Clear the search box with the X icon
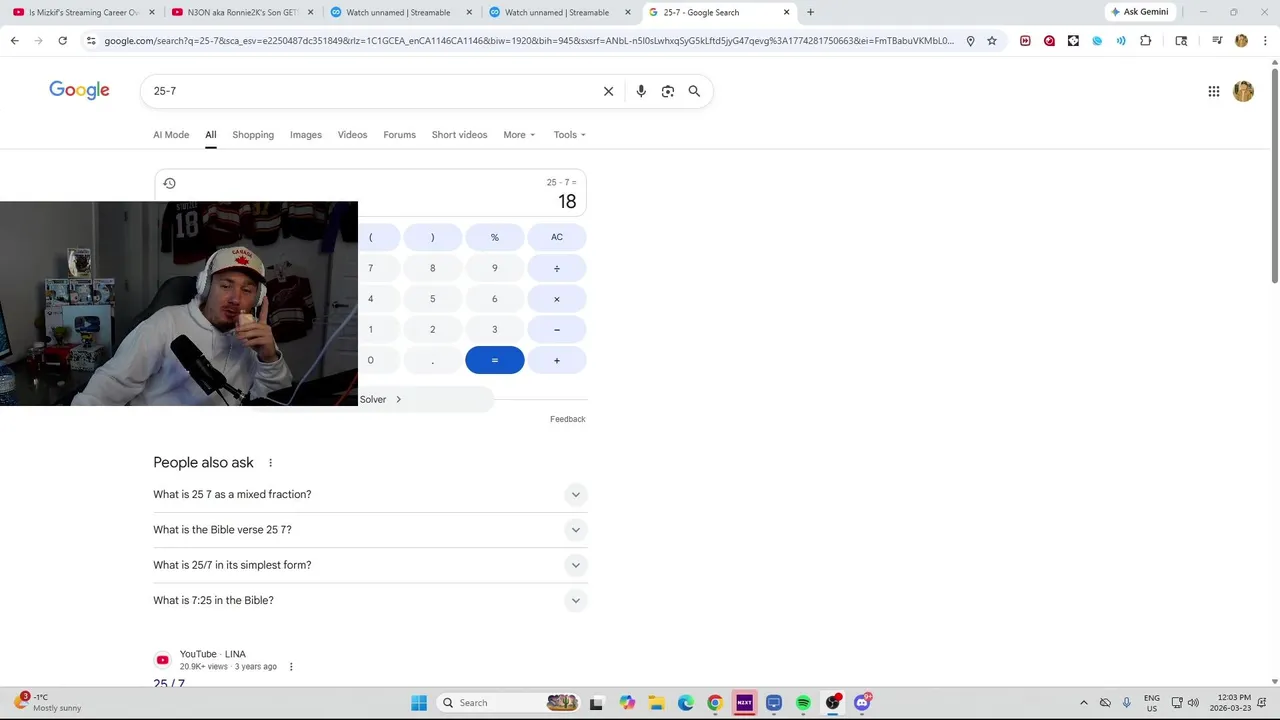Image resolution: width=1280 pixels, height=720 pixels. 608,91
